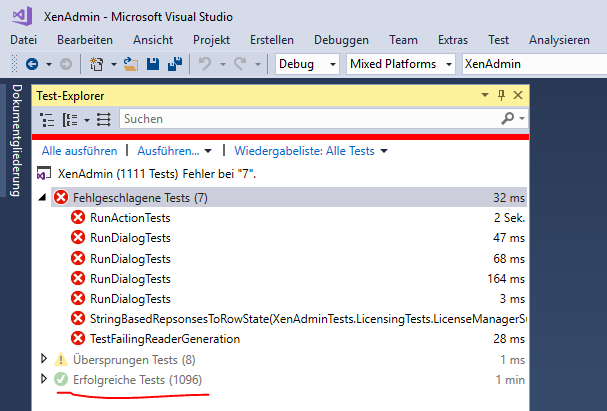Open the Mixed Platforms dropdown

401,64
